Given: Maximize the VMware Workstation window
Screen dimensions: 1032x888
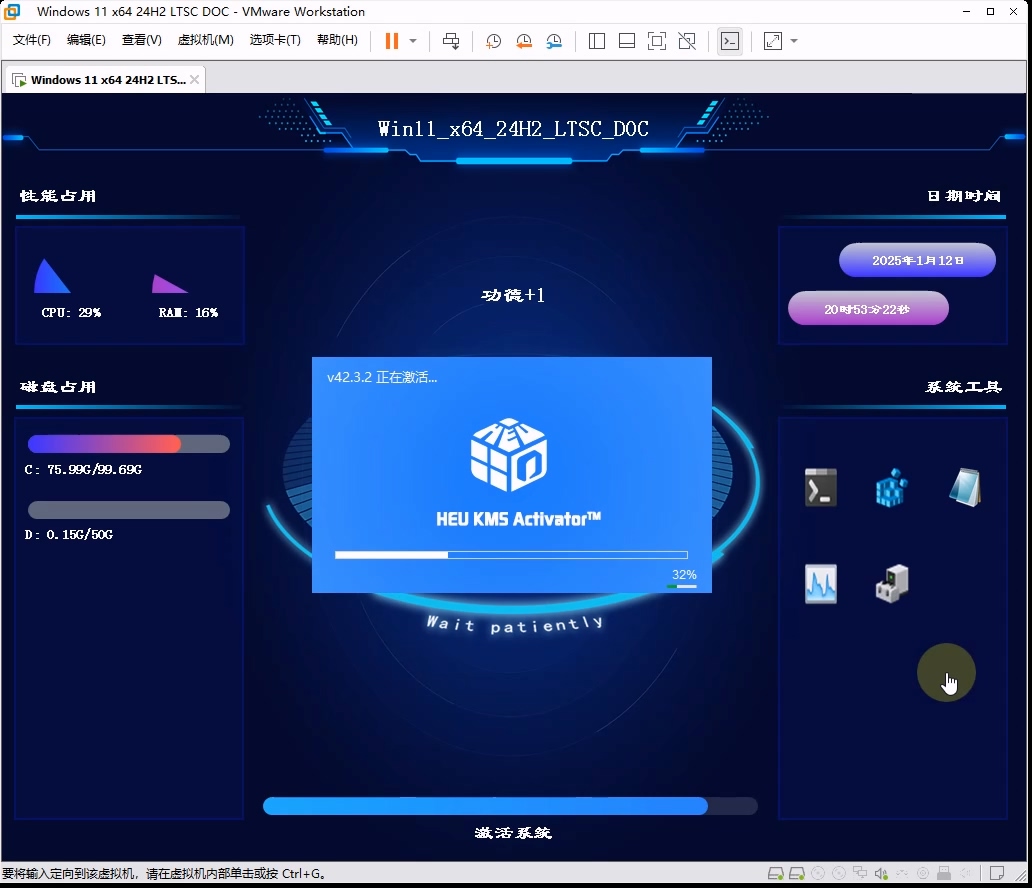Looking at the screenshot, I should [990, 12].
